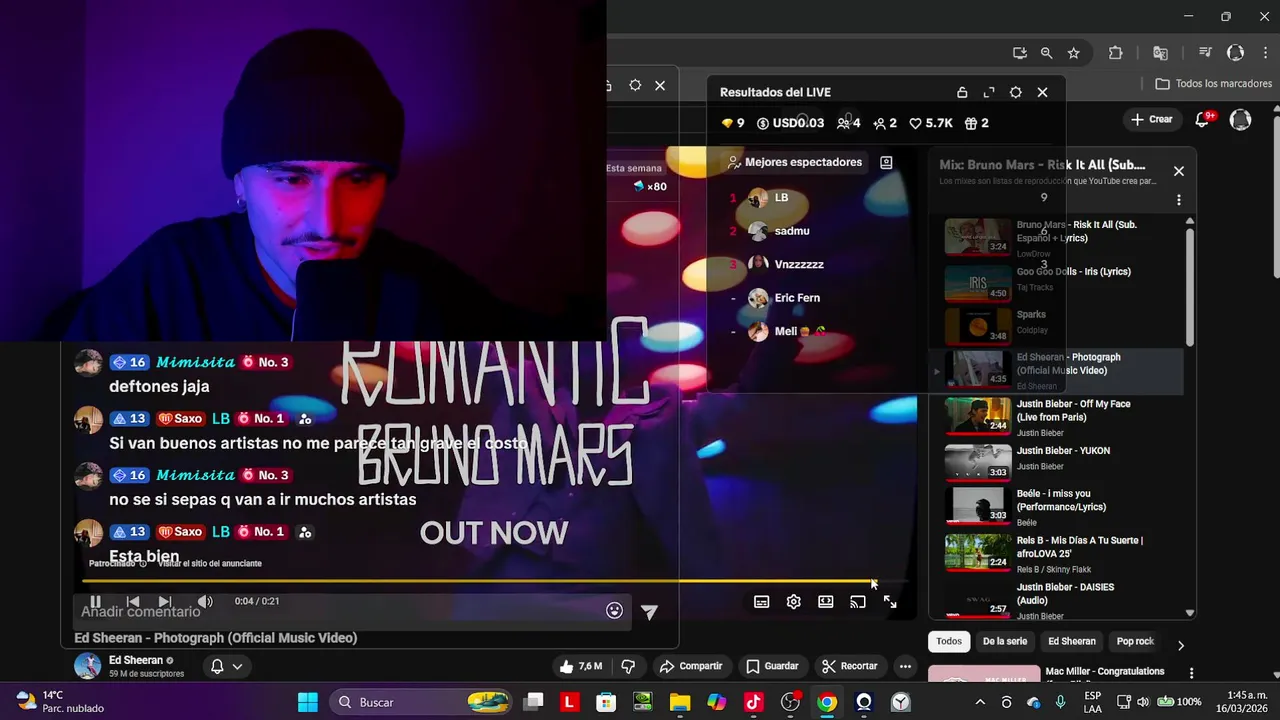Go to previous video in player
This screenshot has width=1280, height=720.
tap(132, 601)
